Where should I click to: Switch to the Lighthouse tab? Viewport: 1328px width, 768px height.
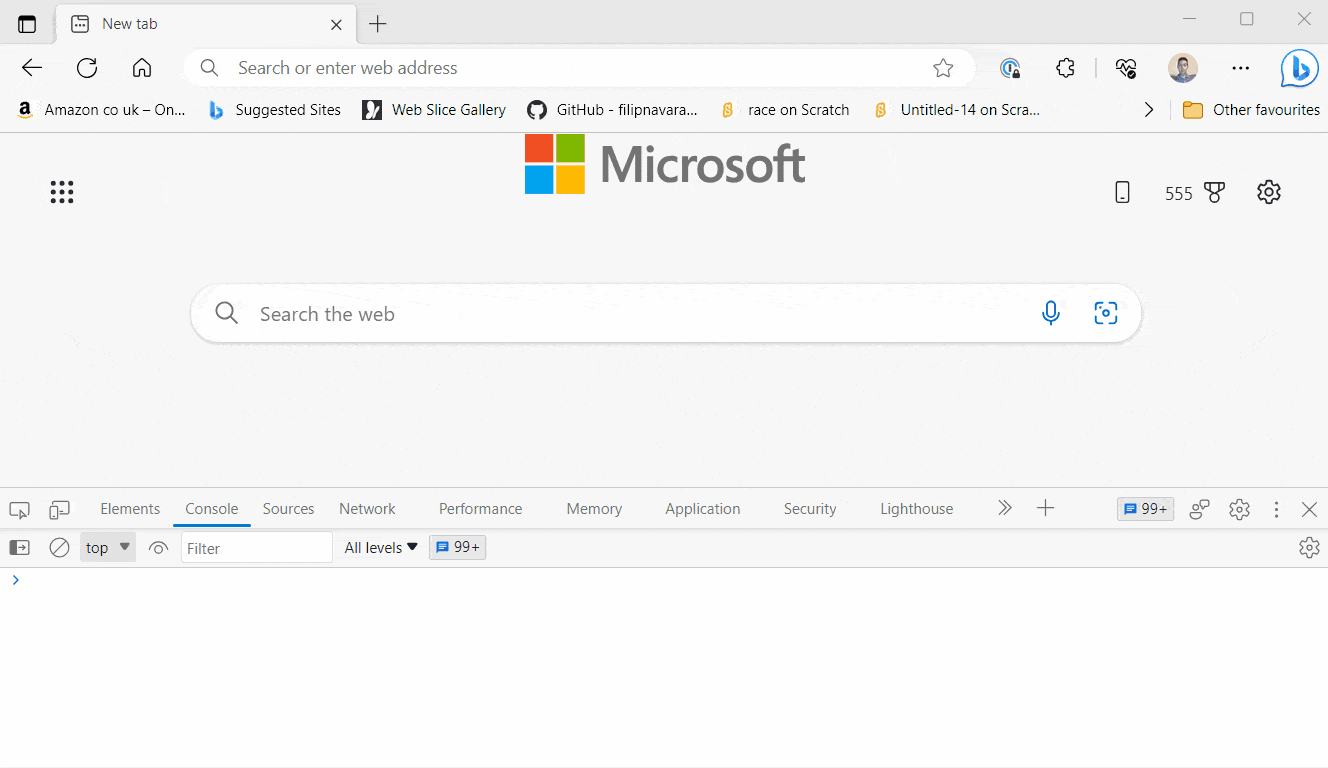[917, 509]
